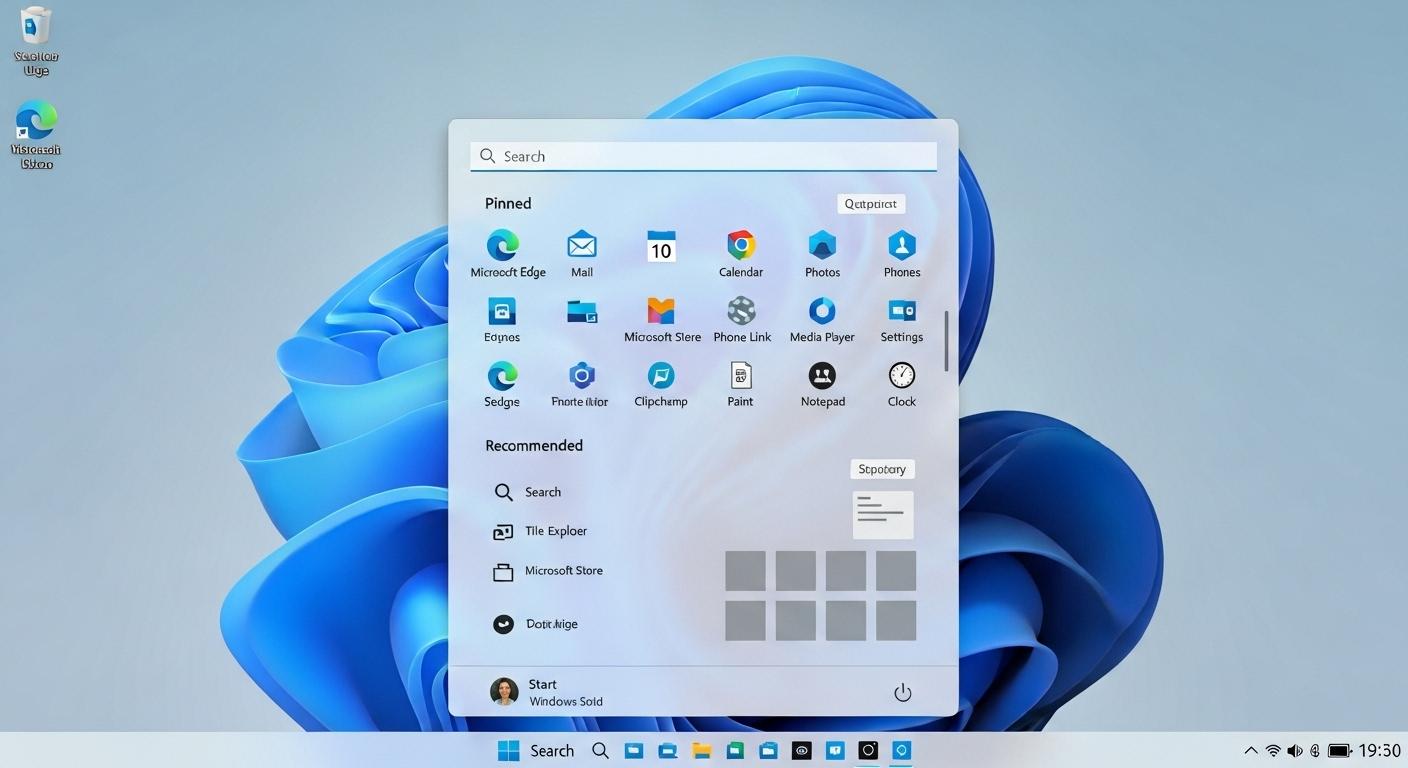The height and width of the screenshot is (768, 1408).
Task: Open the Wi-Fi settings from the system tray
Action: (x=1272, y=750)
